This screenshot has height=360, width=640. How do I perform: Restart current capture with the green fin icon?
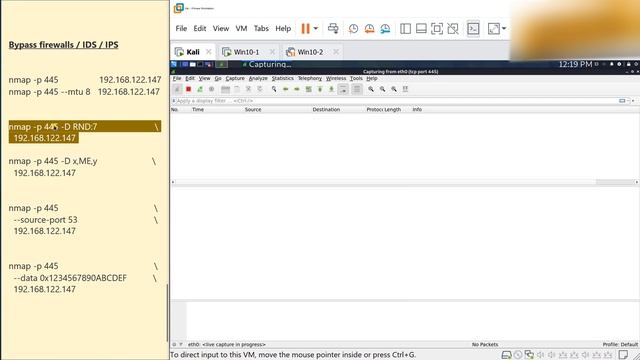tap(200, 89)
